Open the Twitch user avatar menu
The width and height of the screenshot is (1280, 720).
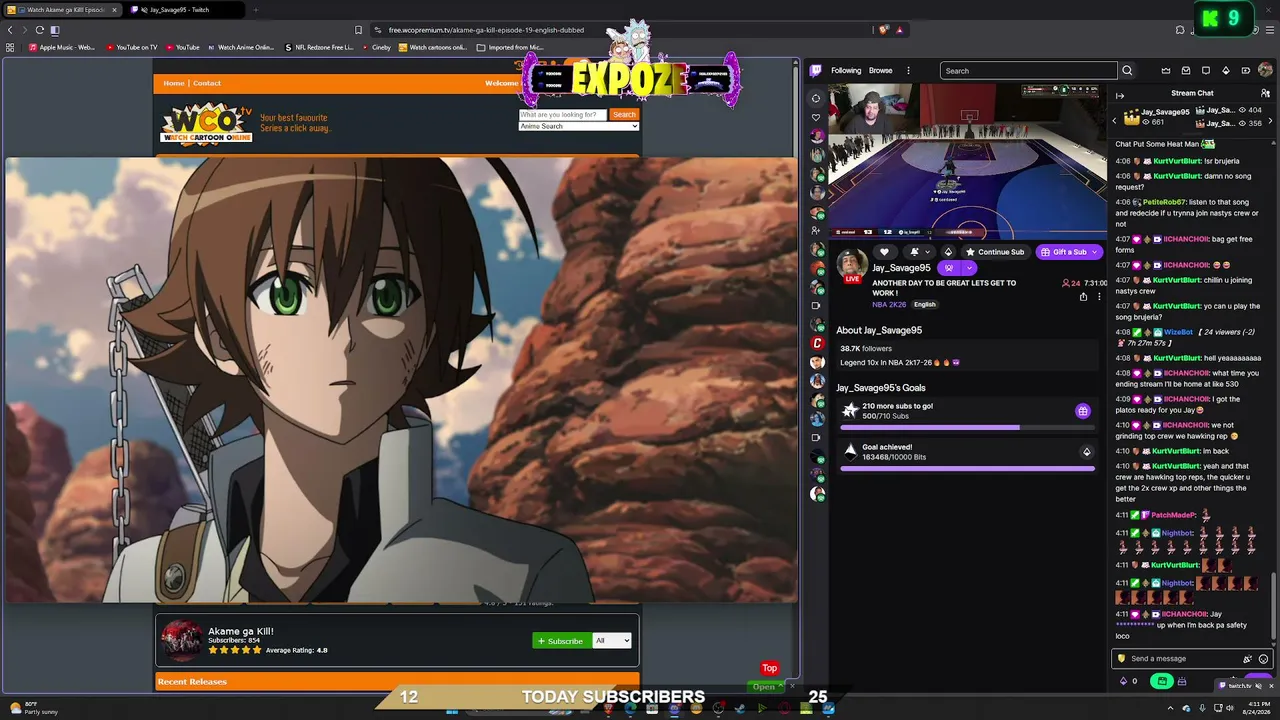pos(1265,71)
